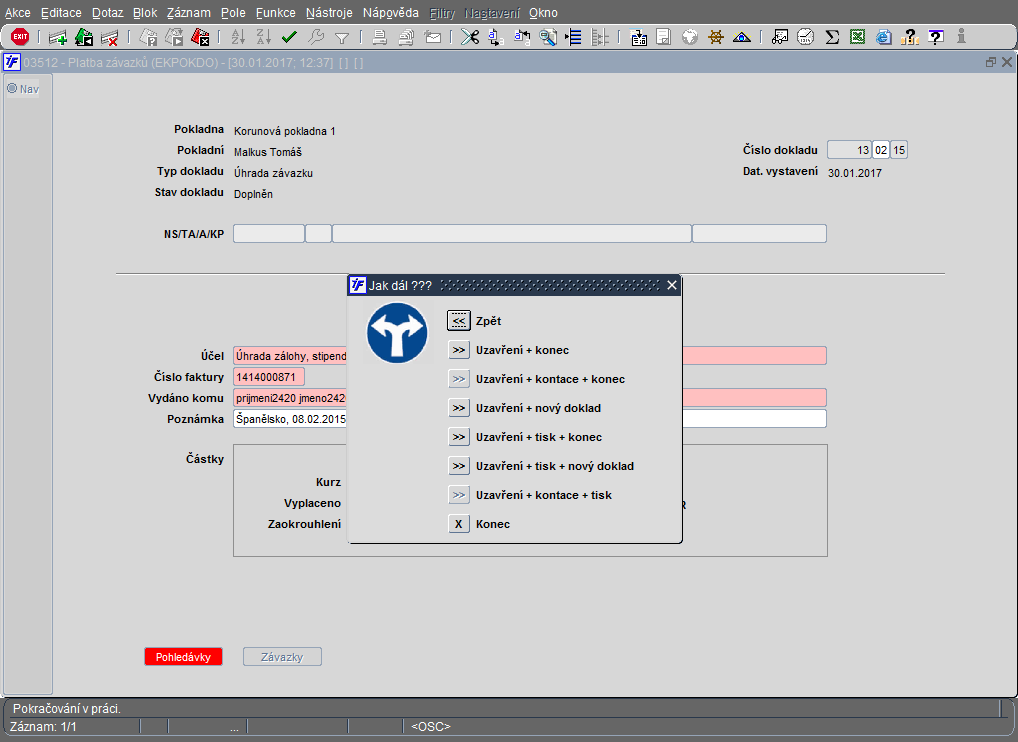The width and height of the screenshot is (1018, 742).
Task: Click the X Konec button in dialog
Action: (458, 524)
